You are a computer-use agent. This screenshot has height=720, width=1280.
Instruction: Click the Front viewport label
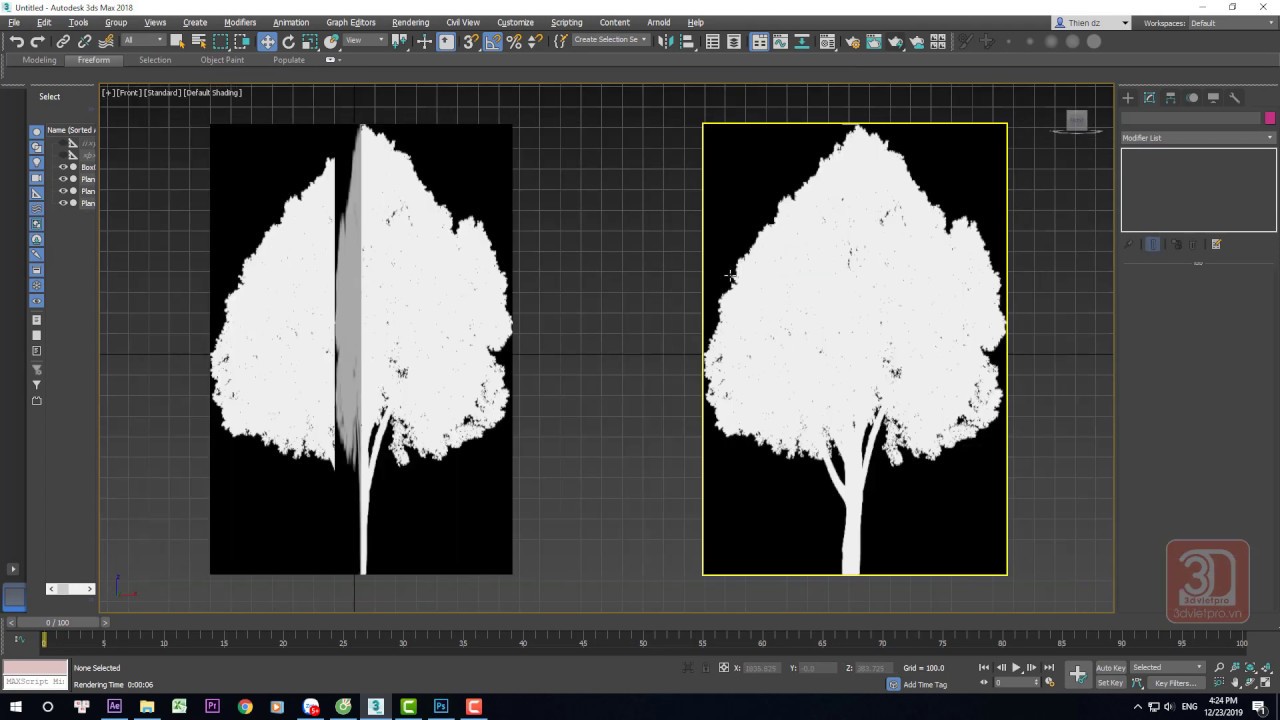click(x=128, y=93)
